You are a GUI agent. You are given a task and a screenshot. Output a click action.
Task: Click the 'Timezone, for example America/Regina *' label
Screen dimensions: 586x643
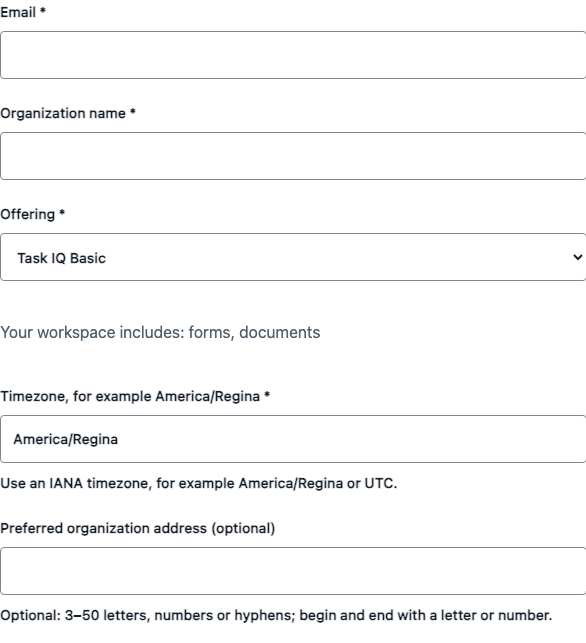point(135,397)
